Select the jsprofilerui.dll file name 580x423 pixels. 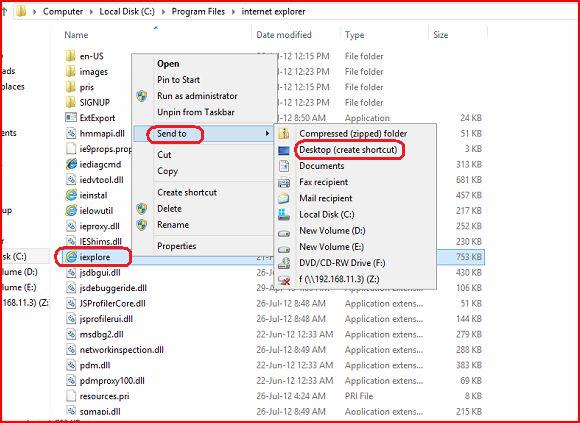coord(106,319)
